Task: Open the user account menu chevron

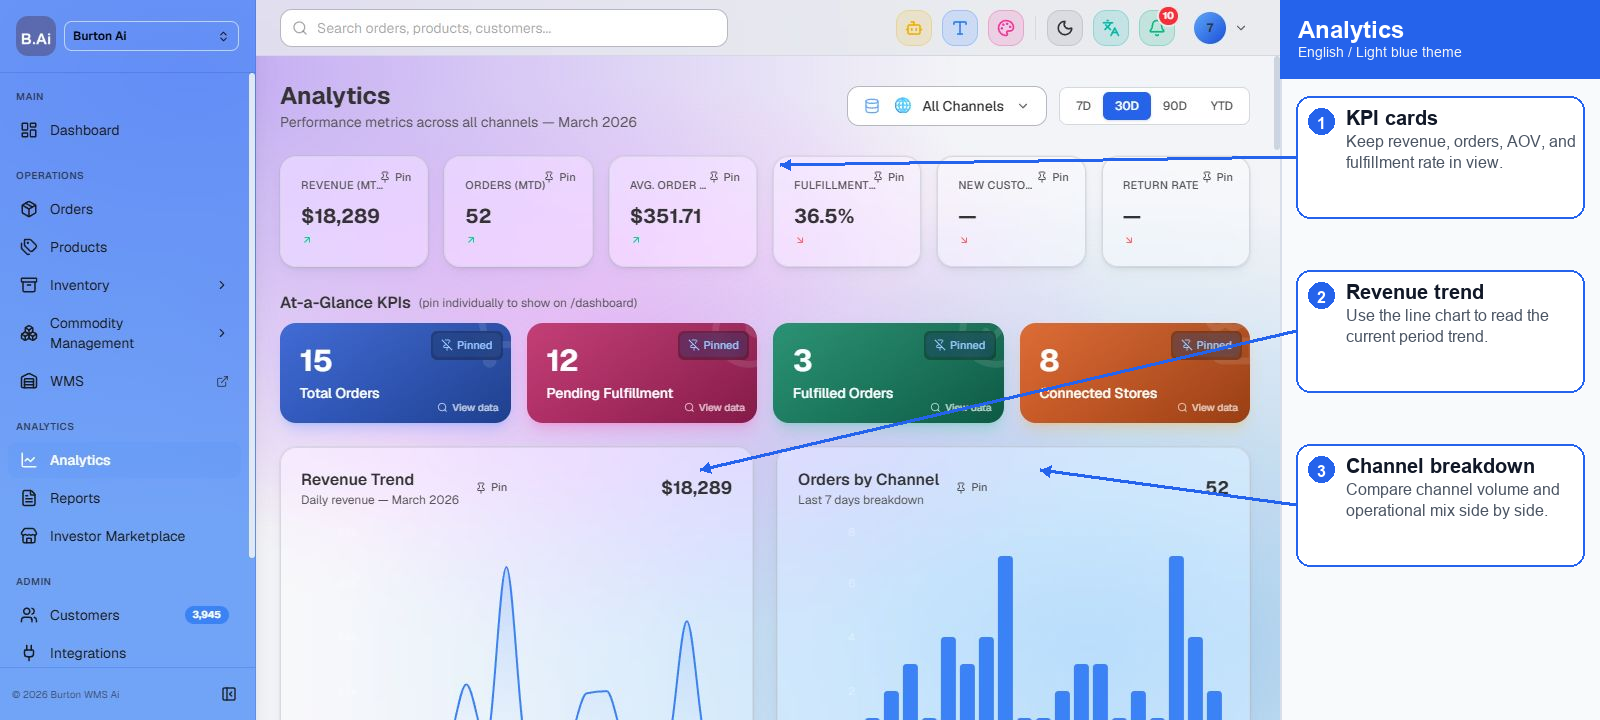Action: (1241, 28)
